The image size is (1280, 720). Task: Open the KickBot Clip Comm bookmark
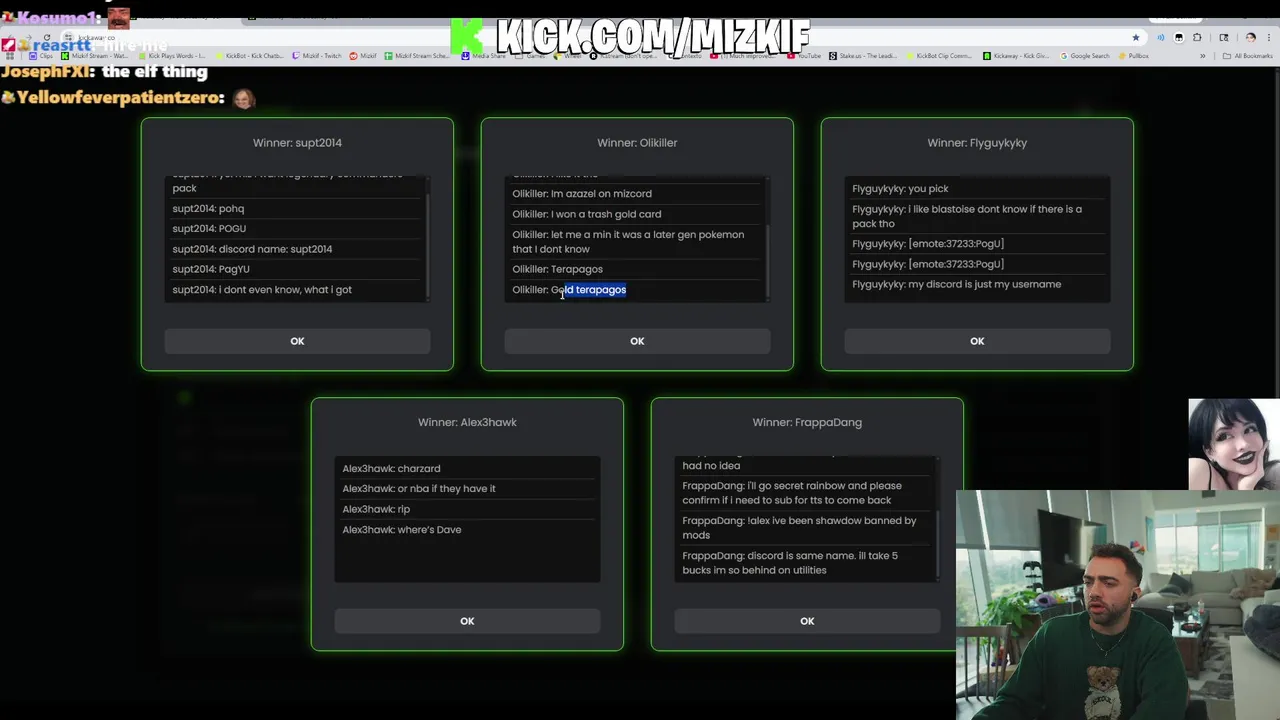pos(939,56)
